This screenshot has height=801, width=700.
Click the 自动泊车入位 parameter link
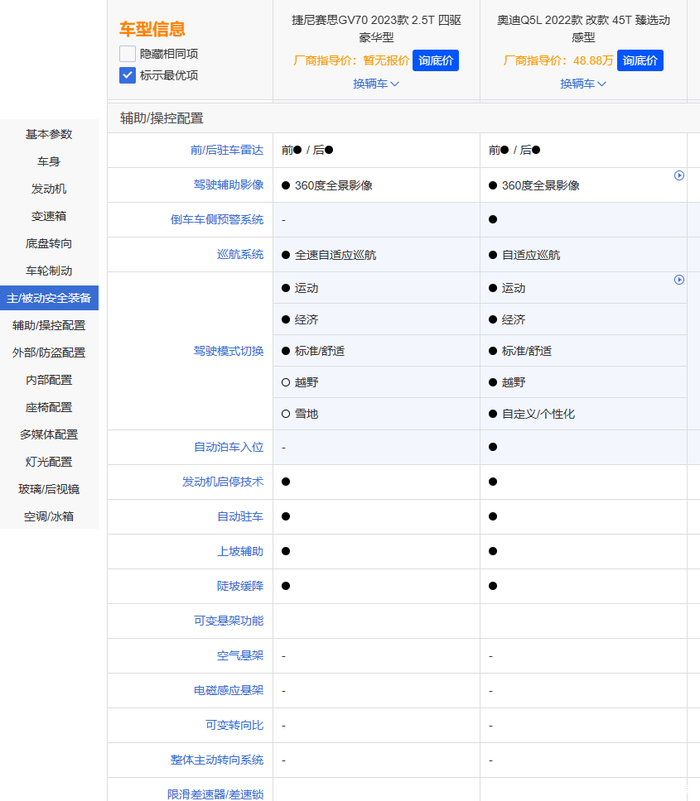pyautogui.click(x=229, y=447)
